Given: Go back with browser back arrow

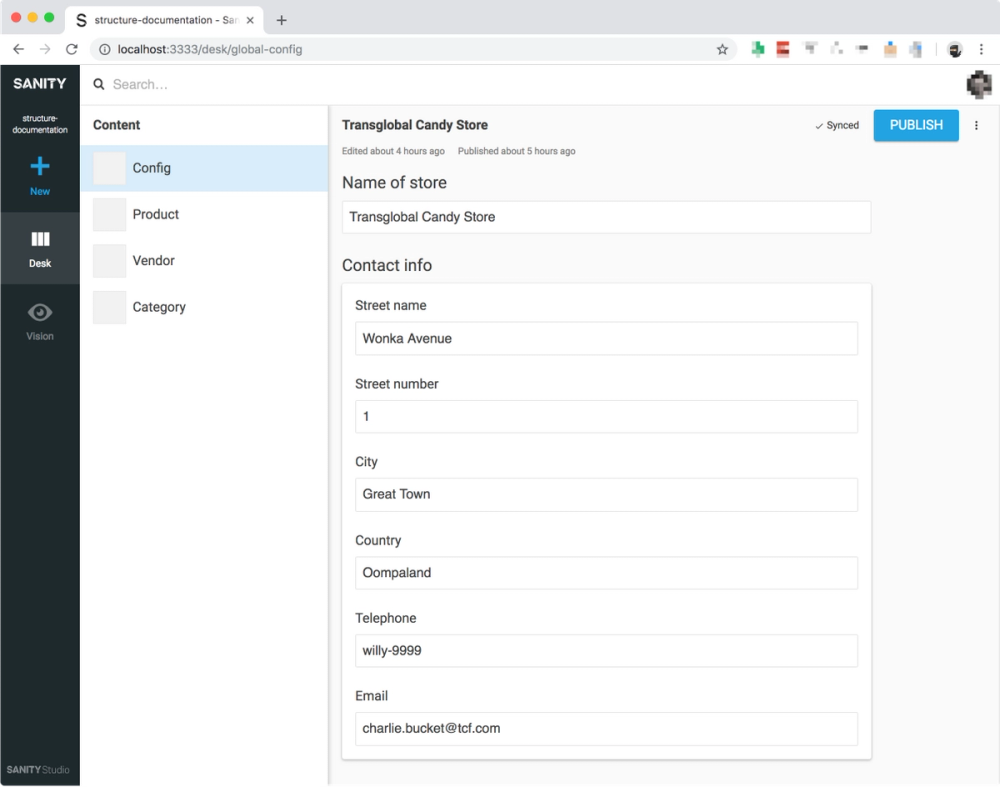Looking at the screenshot, I should (x=18, y=49).
